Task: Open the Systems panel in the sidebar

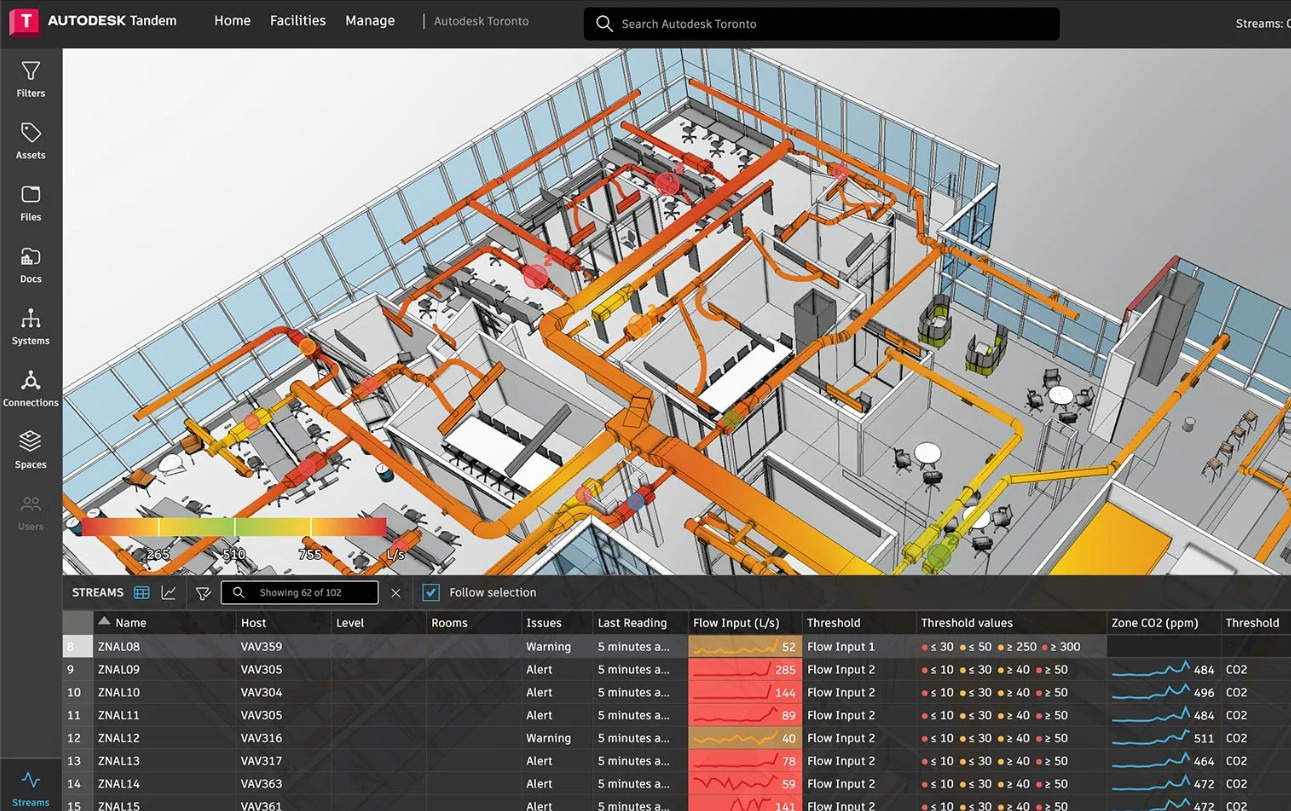Action: coord(31,327)
